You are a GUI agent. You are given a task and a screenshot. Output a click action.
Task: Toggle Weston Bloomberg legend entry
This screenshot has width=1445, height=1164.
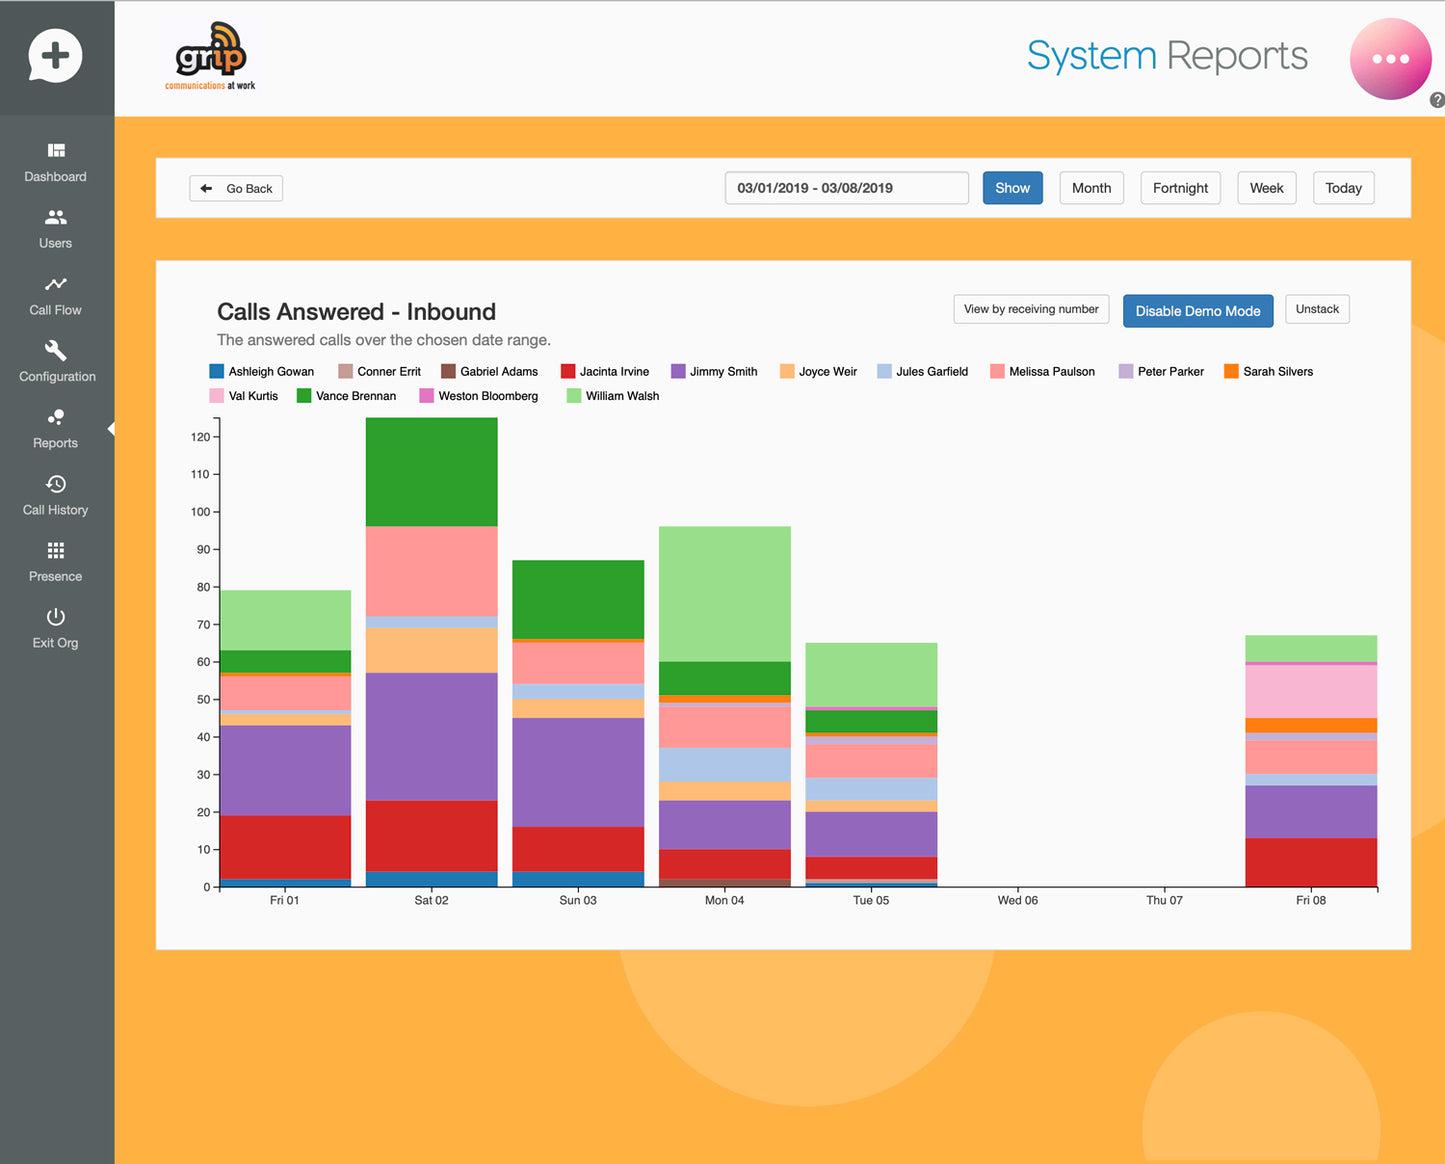[x=478, y=396]
